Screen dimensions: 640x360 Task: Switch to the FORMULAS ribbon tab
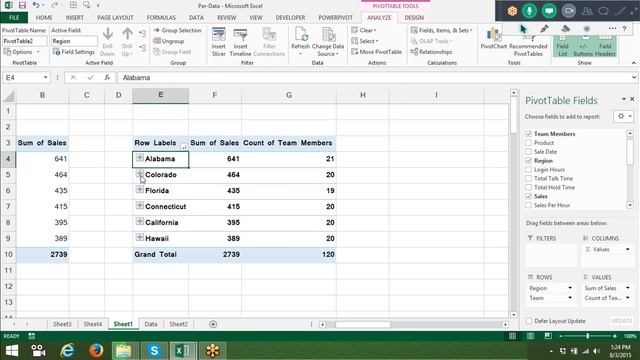coord(161,18)
